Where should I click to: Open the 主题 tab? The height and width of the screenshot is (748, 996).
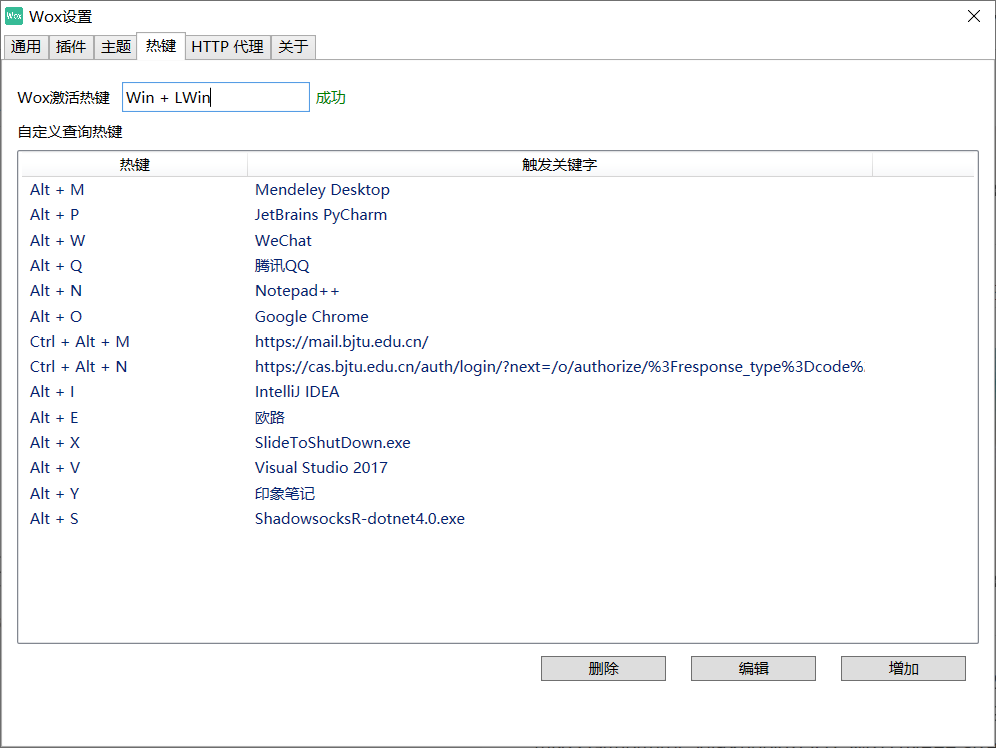click(116, 47)
